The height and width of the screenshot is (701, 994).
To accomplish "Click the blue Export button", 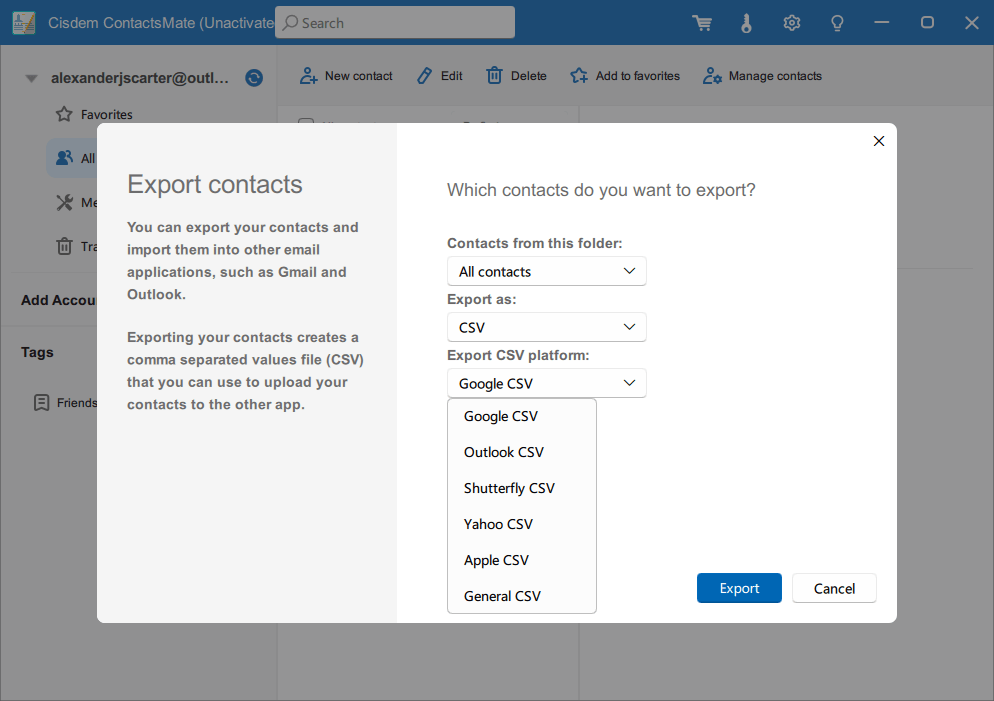I will (x=739, y=588).
